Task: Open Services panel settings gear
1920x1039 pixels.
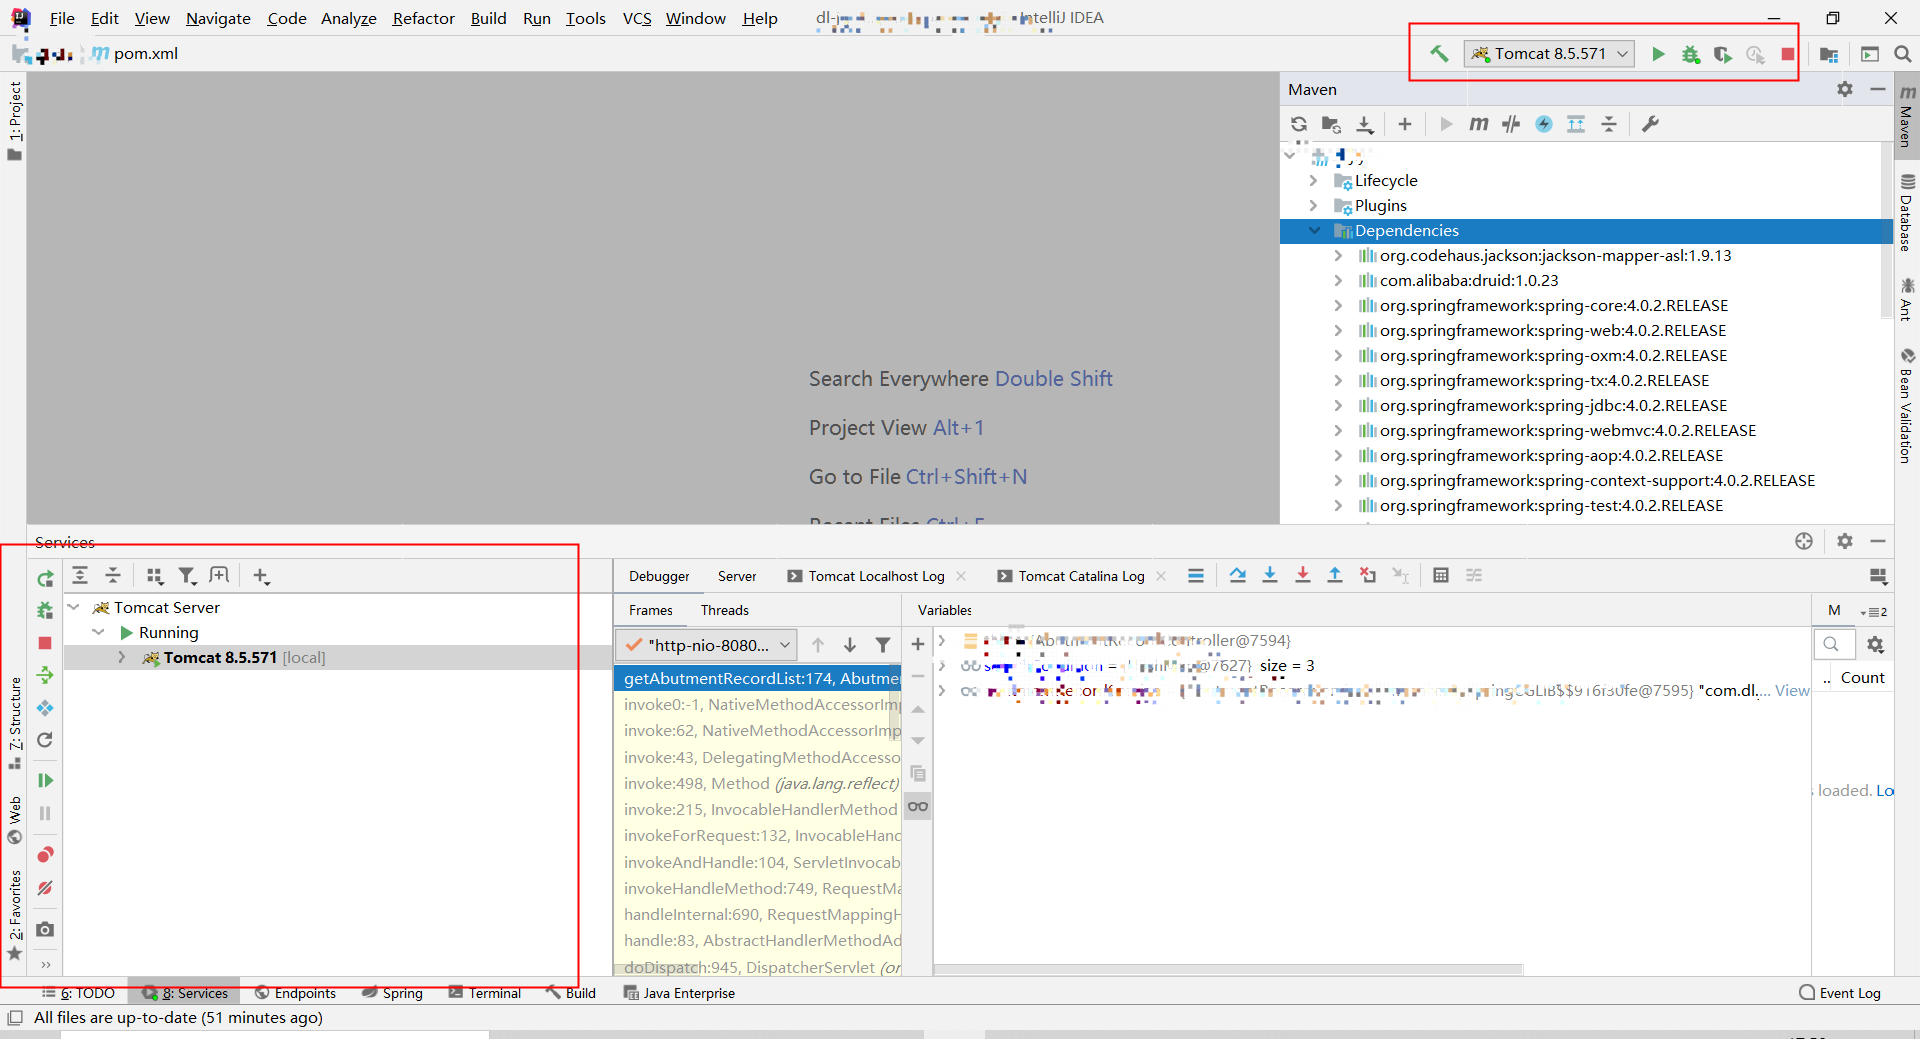Action: (1845, 541)
